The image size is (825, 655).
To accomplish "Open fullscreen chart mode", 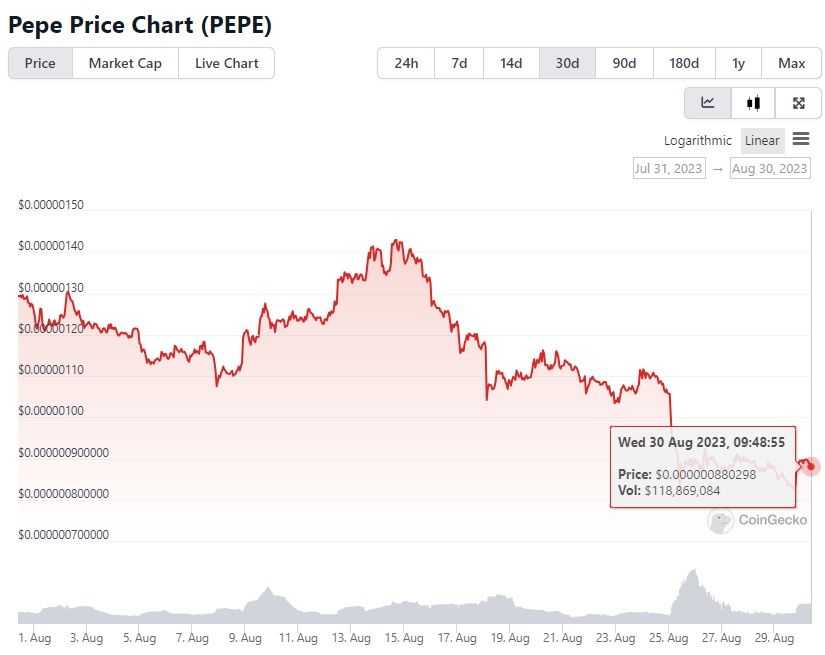I will click(797, 102).
